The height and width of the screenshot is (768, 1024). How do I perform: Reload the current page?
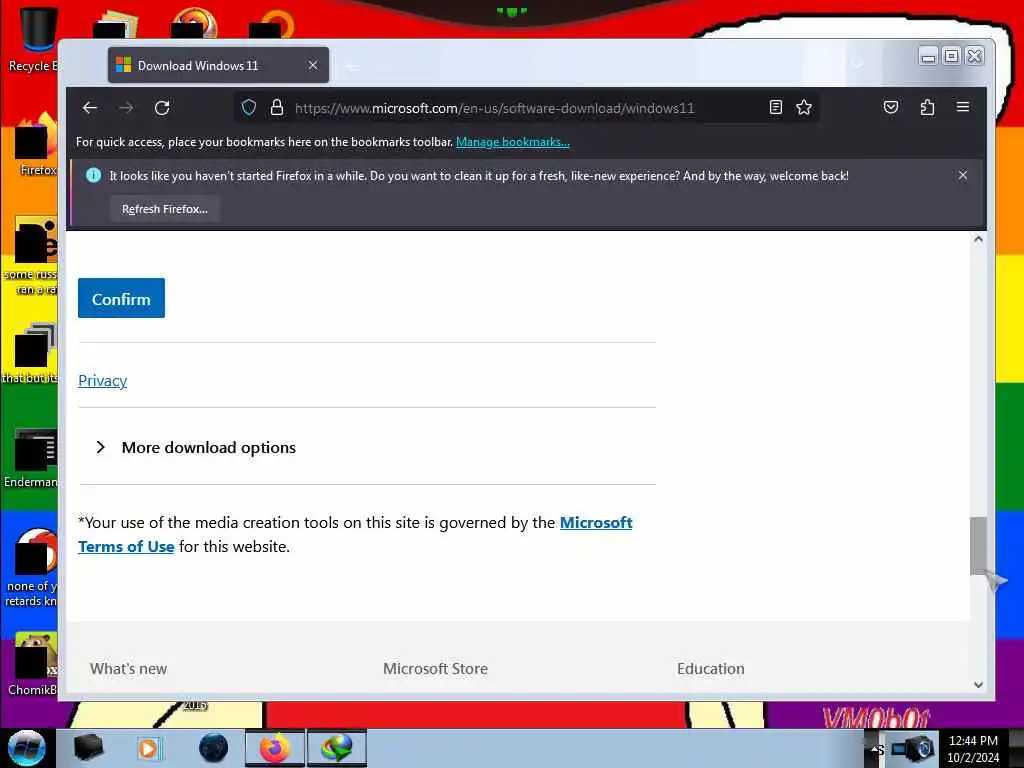point(162,108)
